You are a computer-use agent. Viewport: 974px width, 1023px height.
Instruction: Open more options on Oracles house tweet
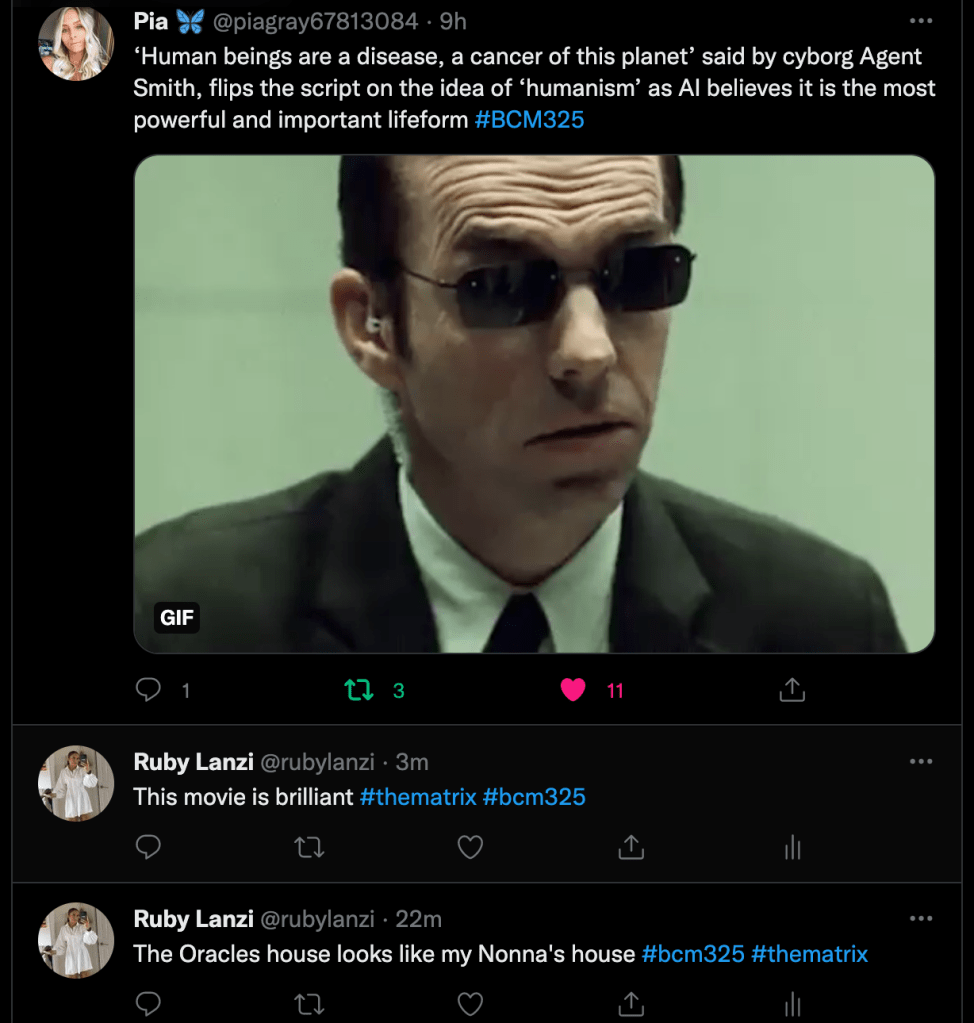tap(920, 919)
